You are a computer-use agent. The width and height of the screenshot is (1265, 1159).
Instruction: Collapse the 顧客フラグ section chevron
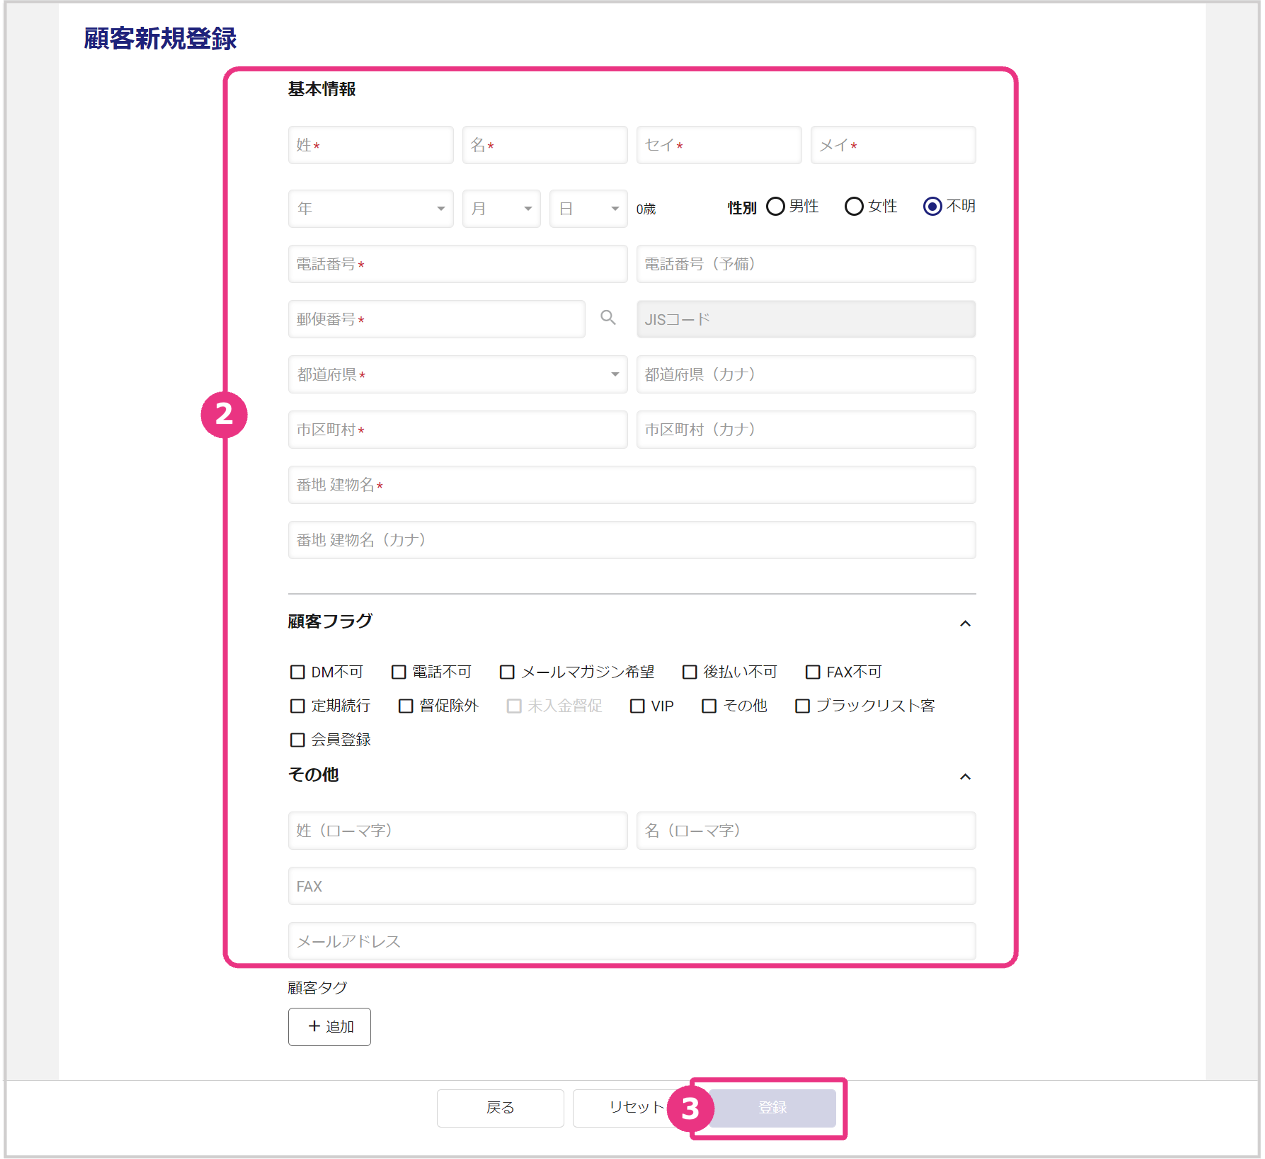click(965, 623)
